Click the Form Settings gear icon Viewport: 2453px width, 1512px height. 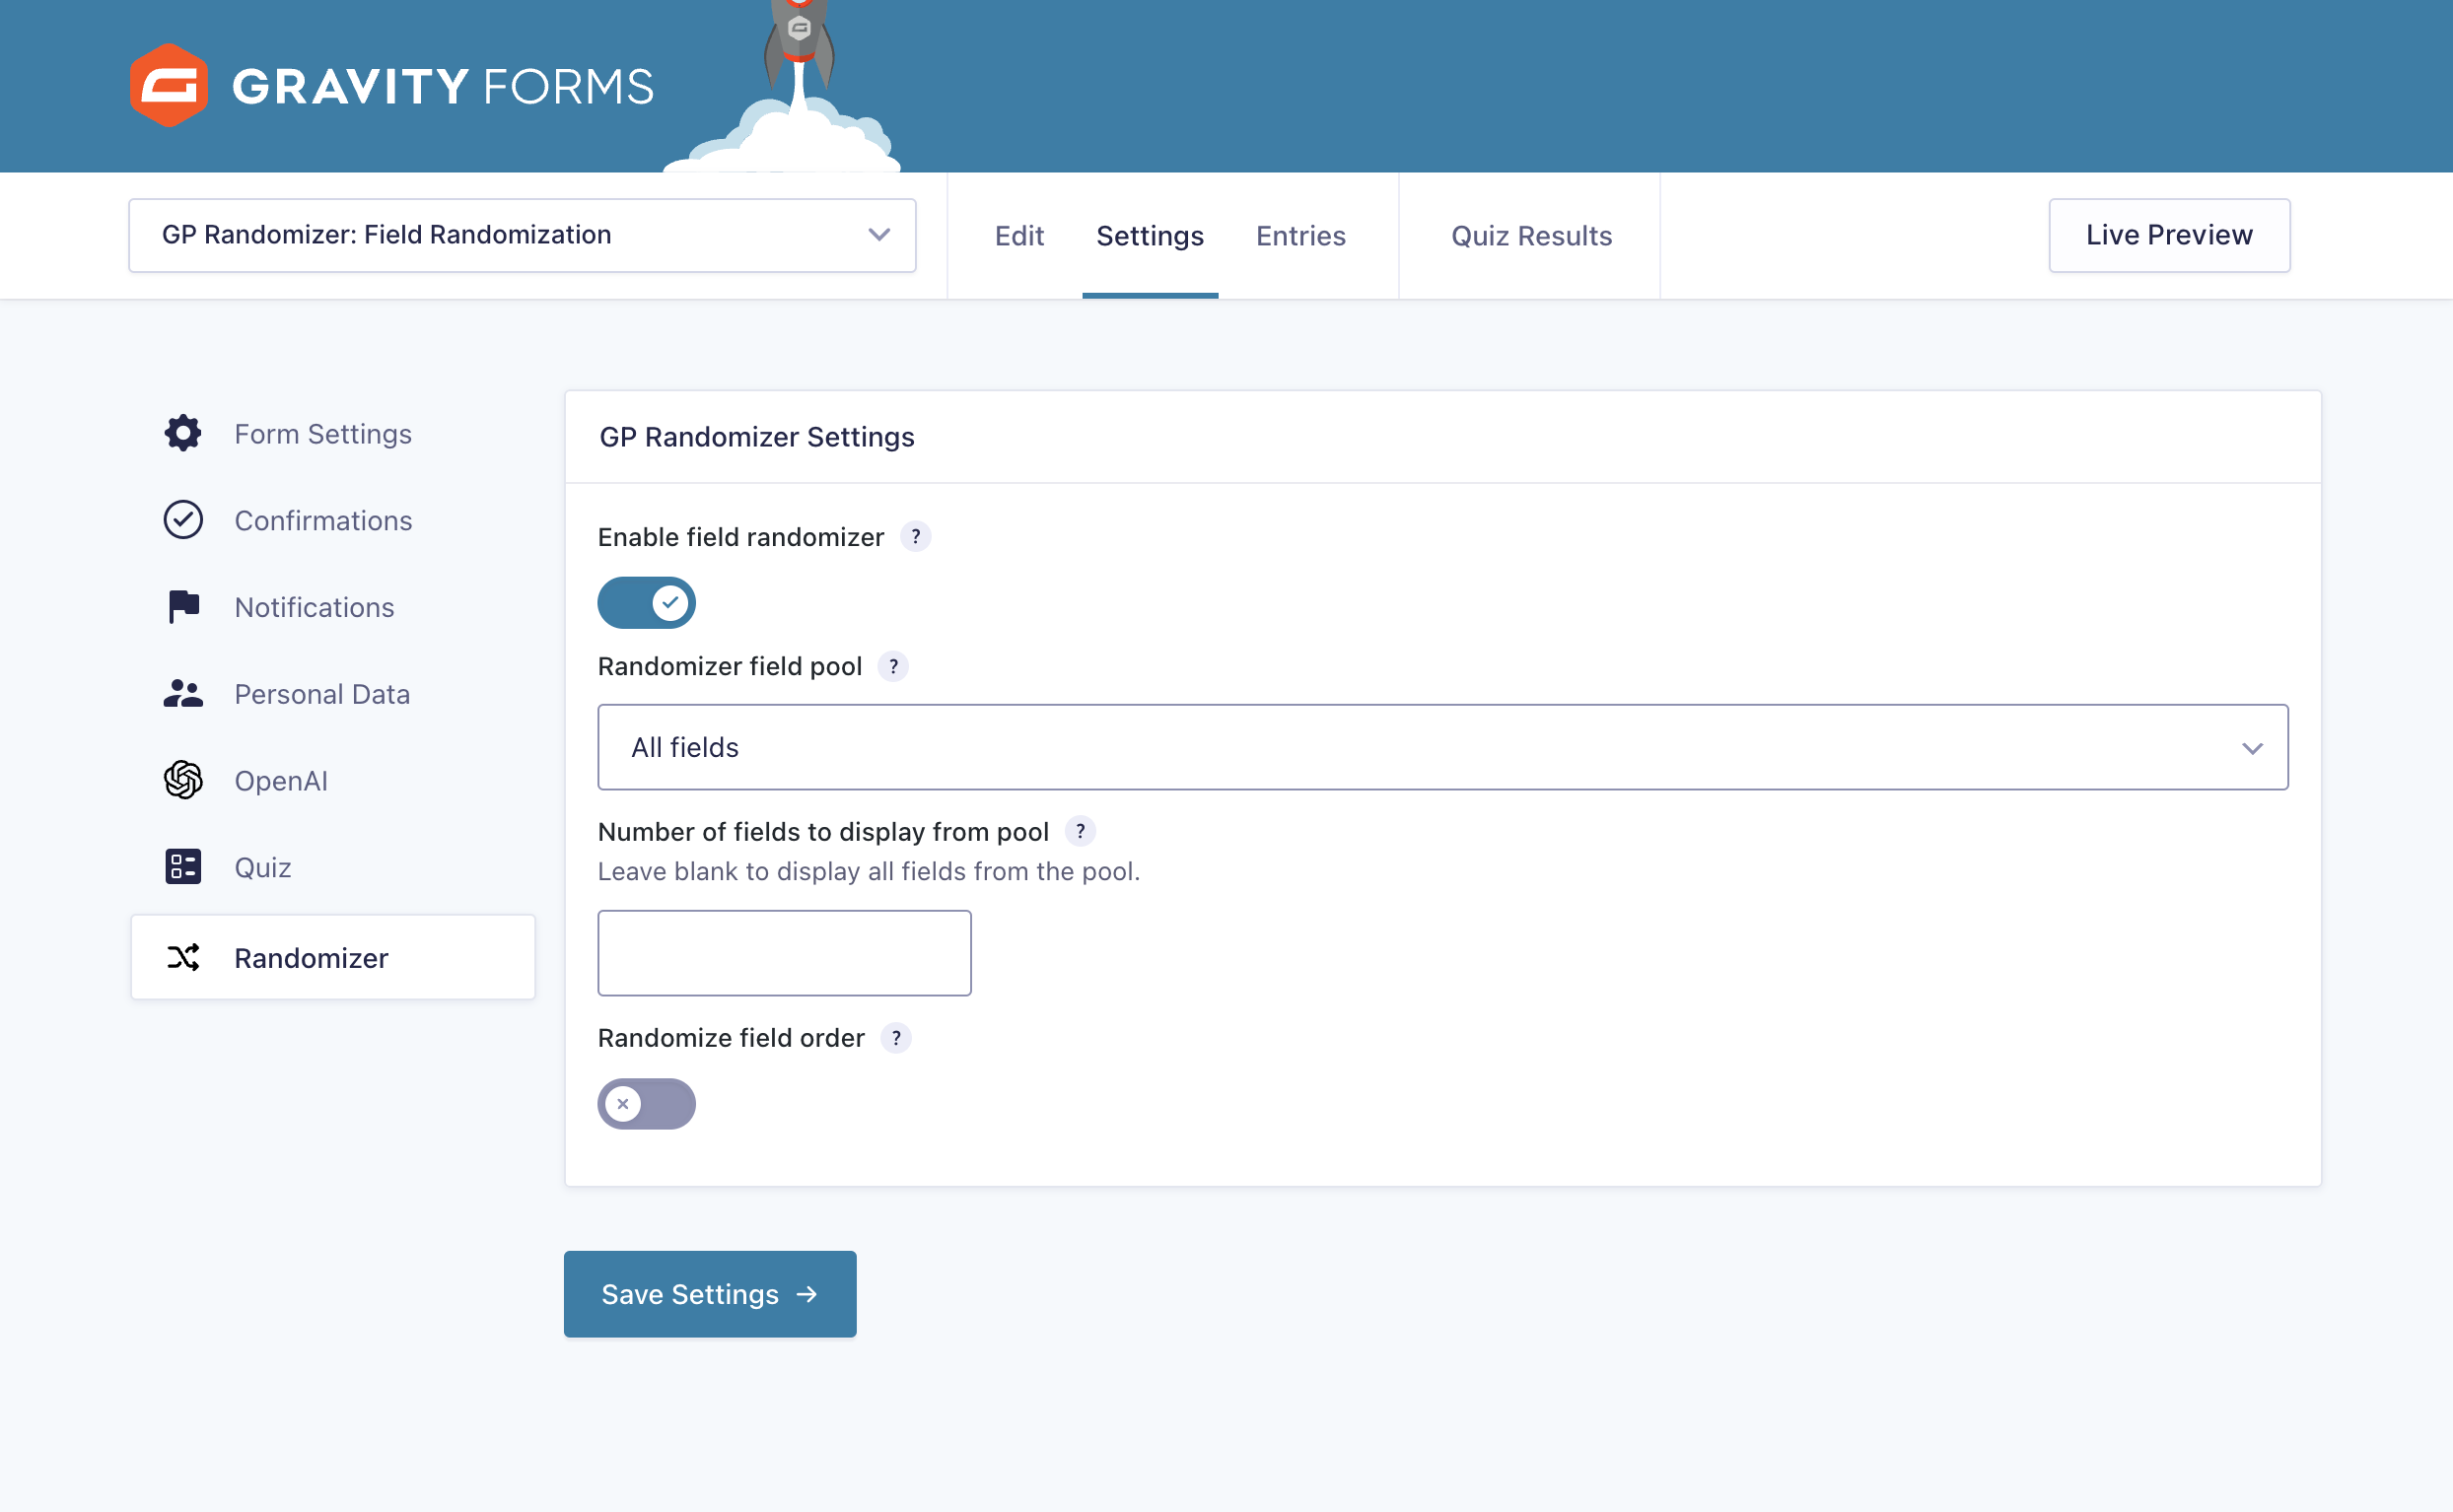click(183, 433)
